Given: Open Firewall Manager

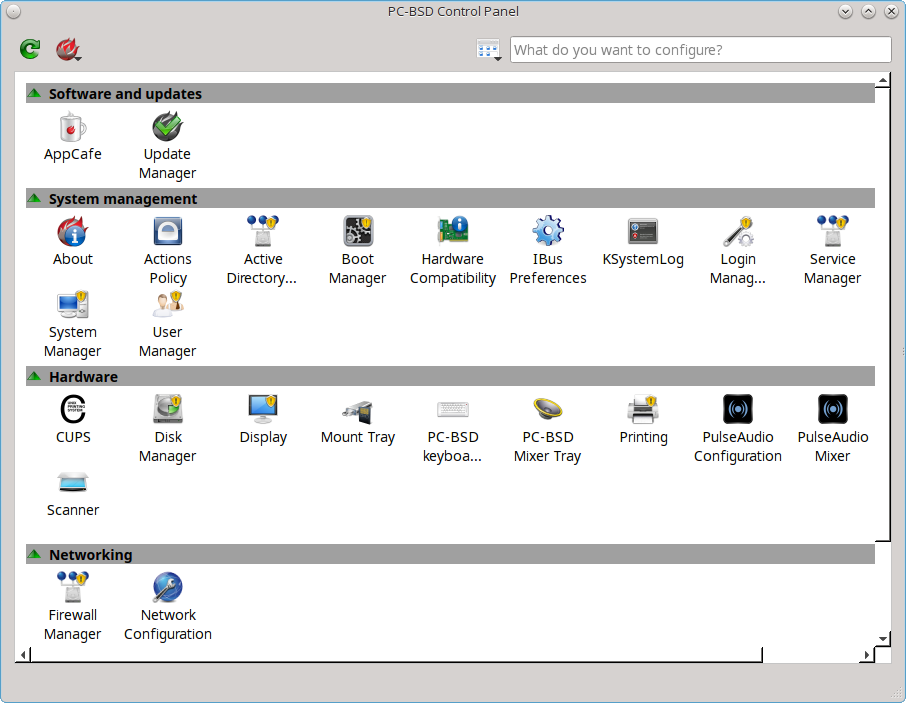Looking at the screenshot, I should point(72,607).
